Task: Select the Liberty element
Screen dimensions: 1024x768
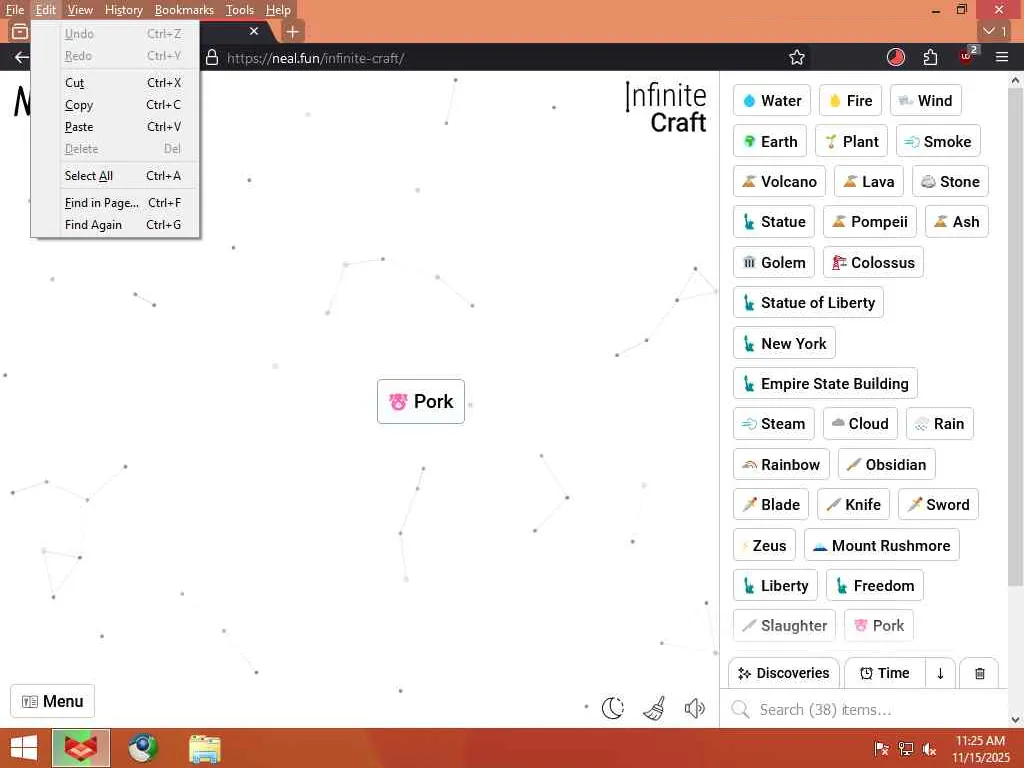Action: pyautogui.click(x=775, y=586)
